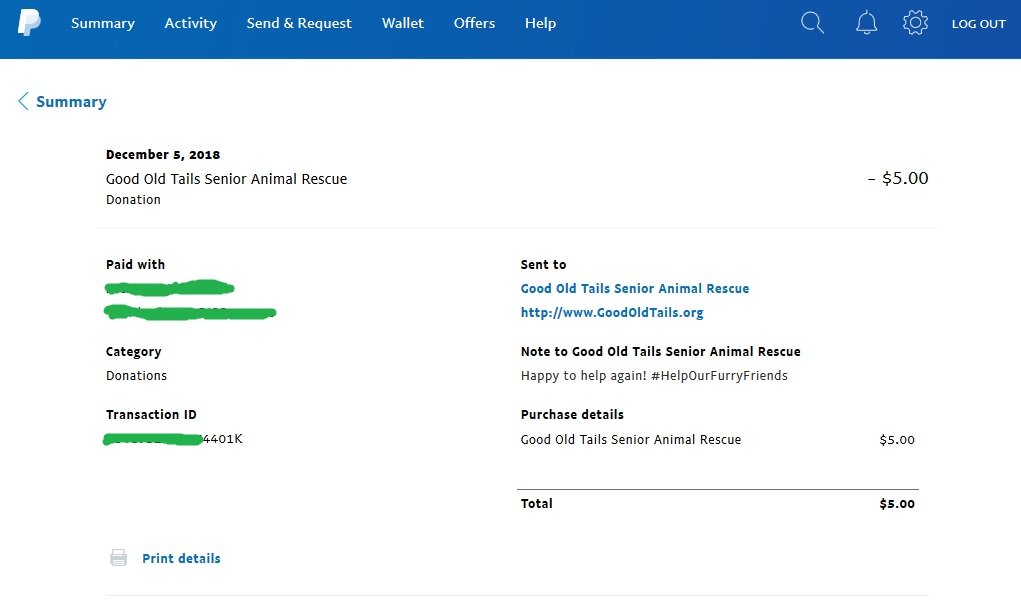This screenshot has height=603, width=1021.
Task: Click the printer icon beside Print details
Action: tap(119, 558)
